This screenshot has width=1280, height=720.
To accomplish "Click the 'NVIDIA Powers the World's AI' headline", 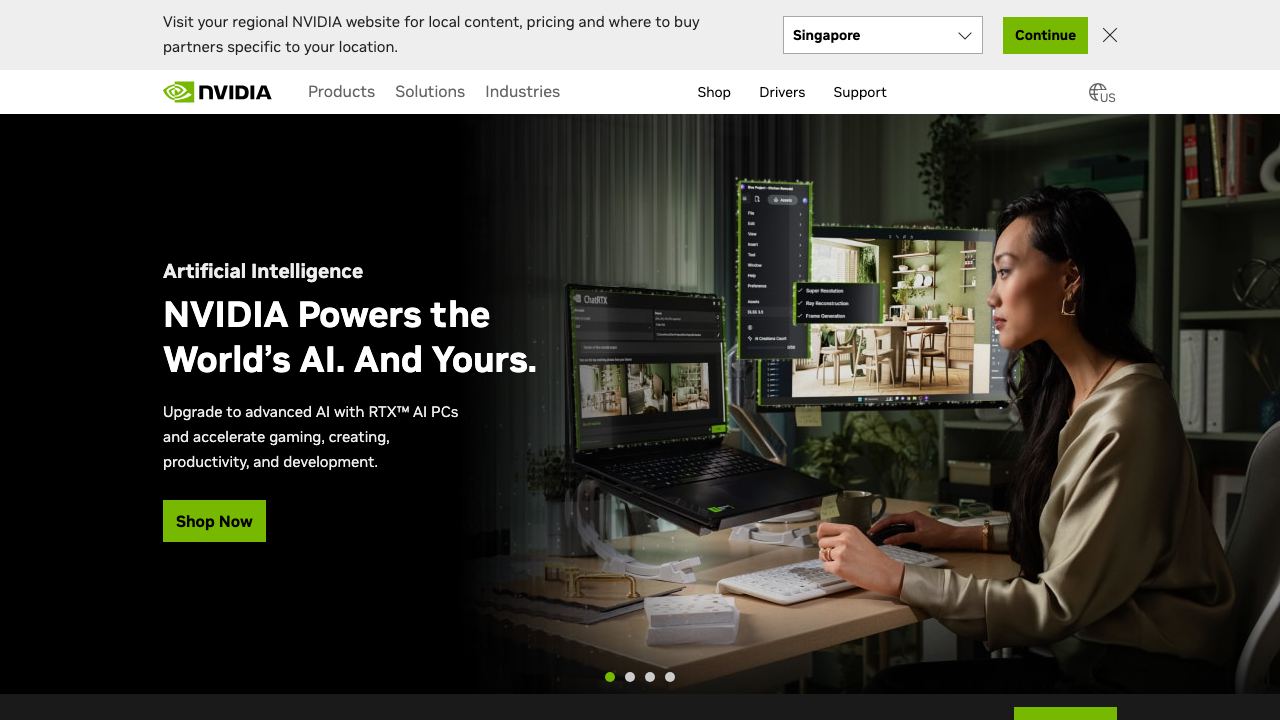I will click(x=350, y=337).
